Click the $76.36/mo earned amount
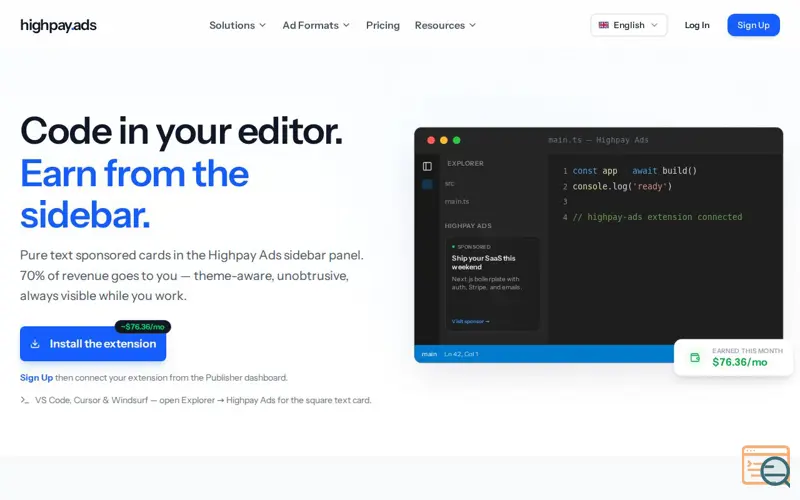This screenshot has width=800, height=500. (740, 362)
